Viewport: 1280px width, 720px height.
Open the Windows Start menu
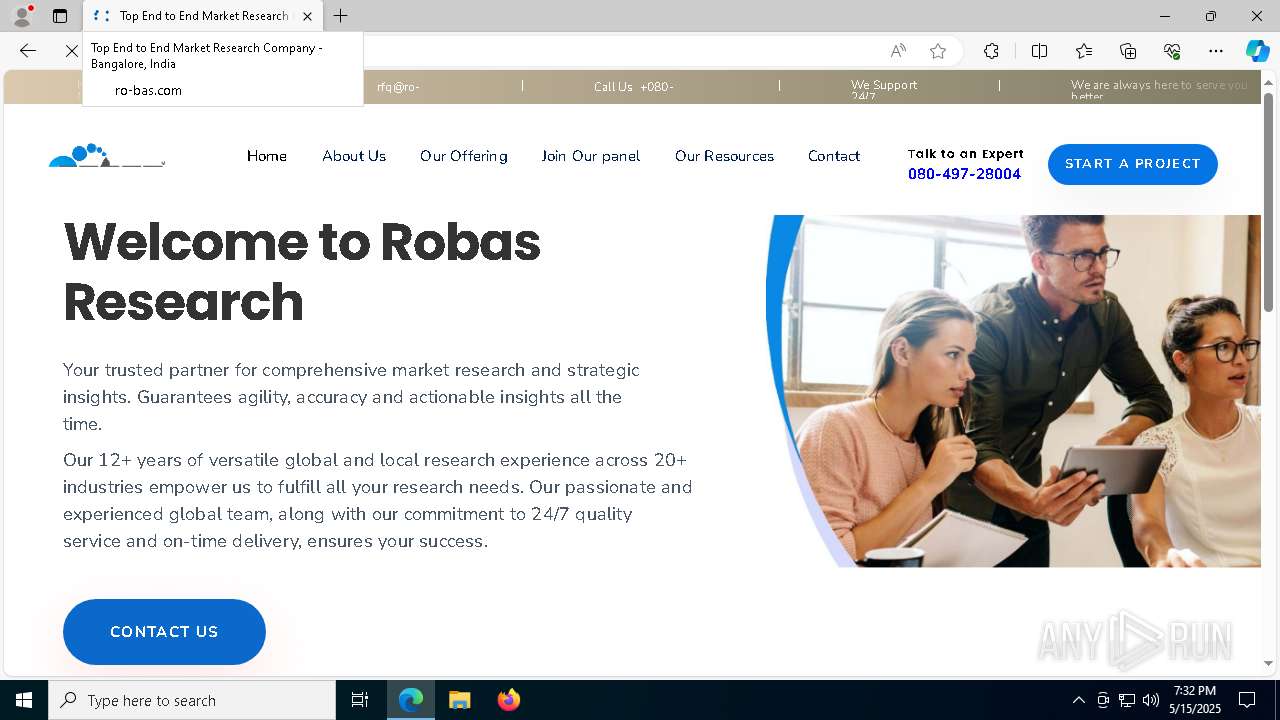[24, 700]
